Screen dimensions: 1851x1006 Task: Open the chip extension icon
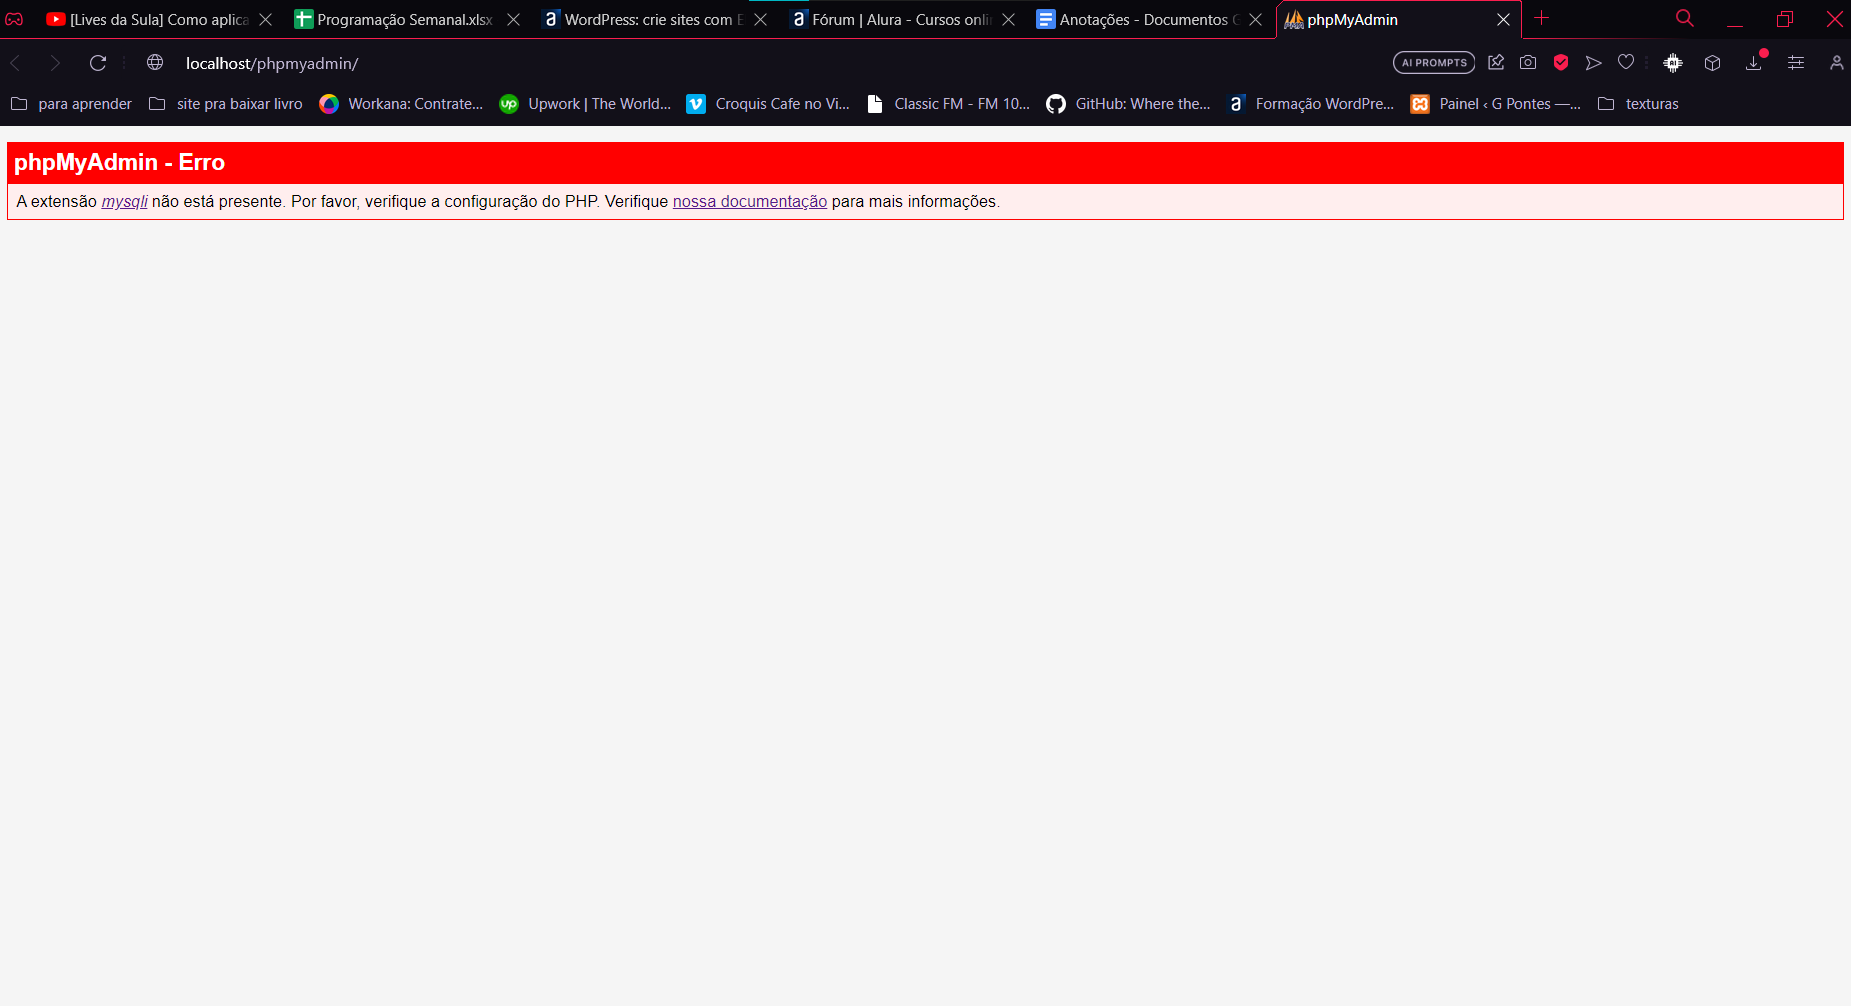click(1673, 63)
